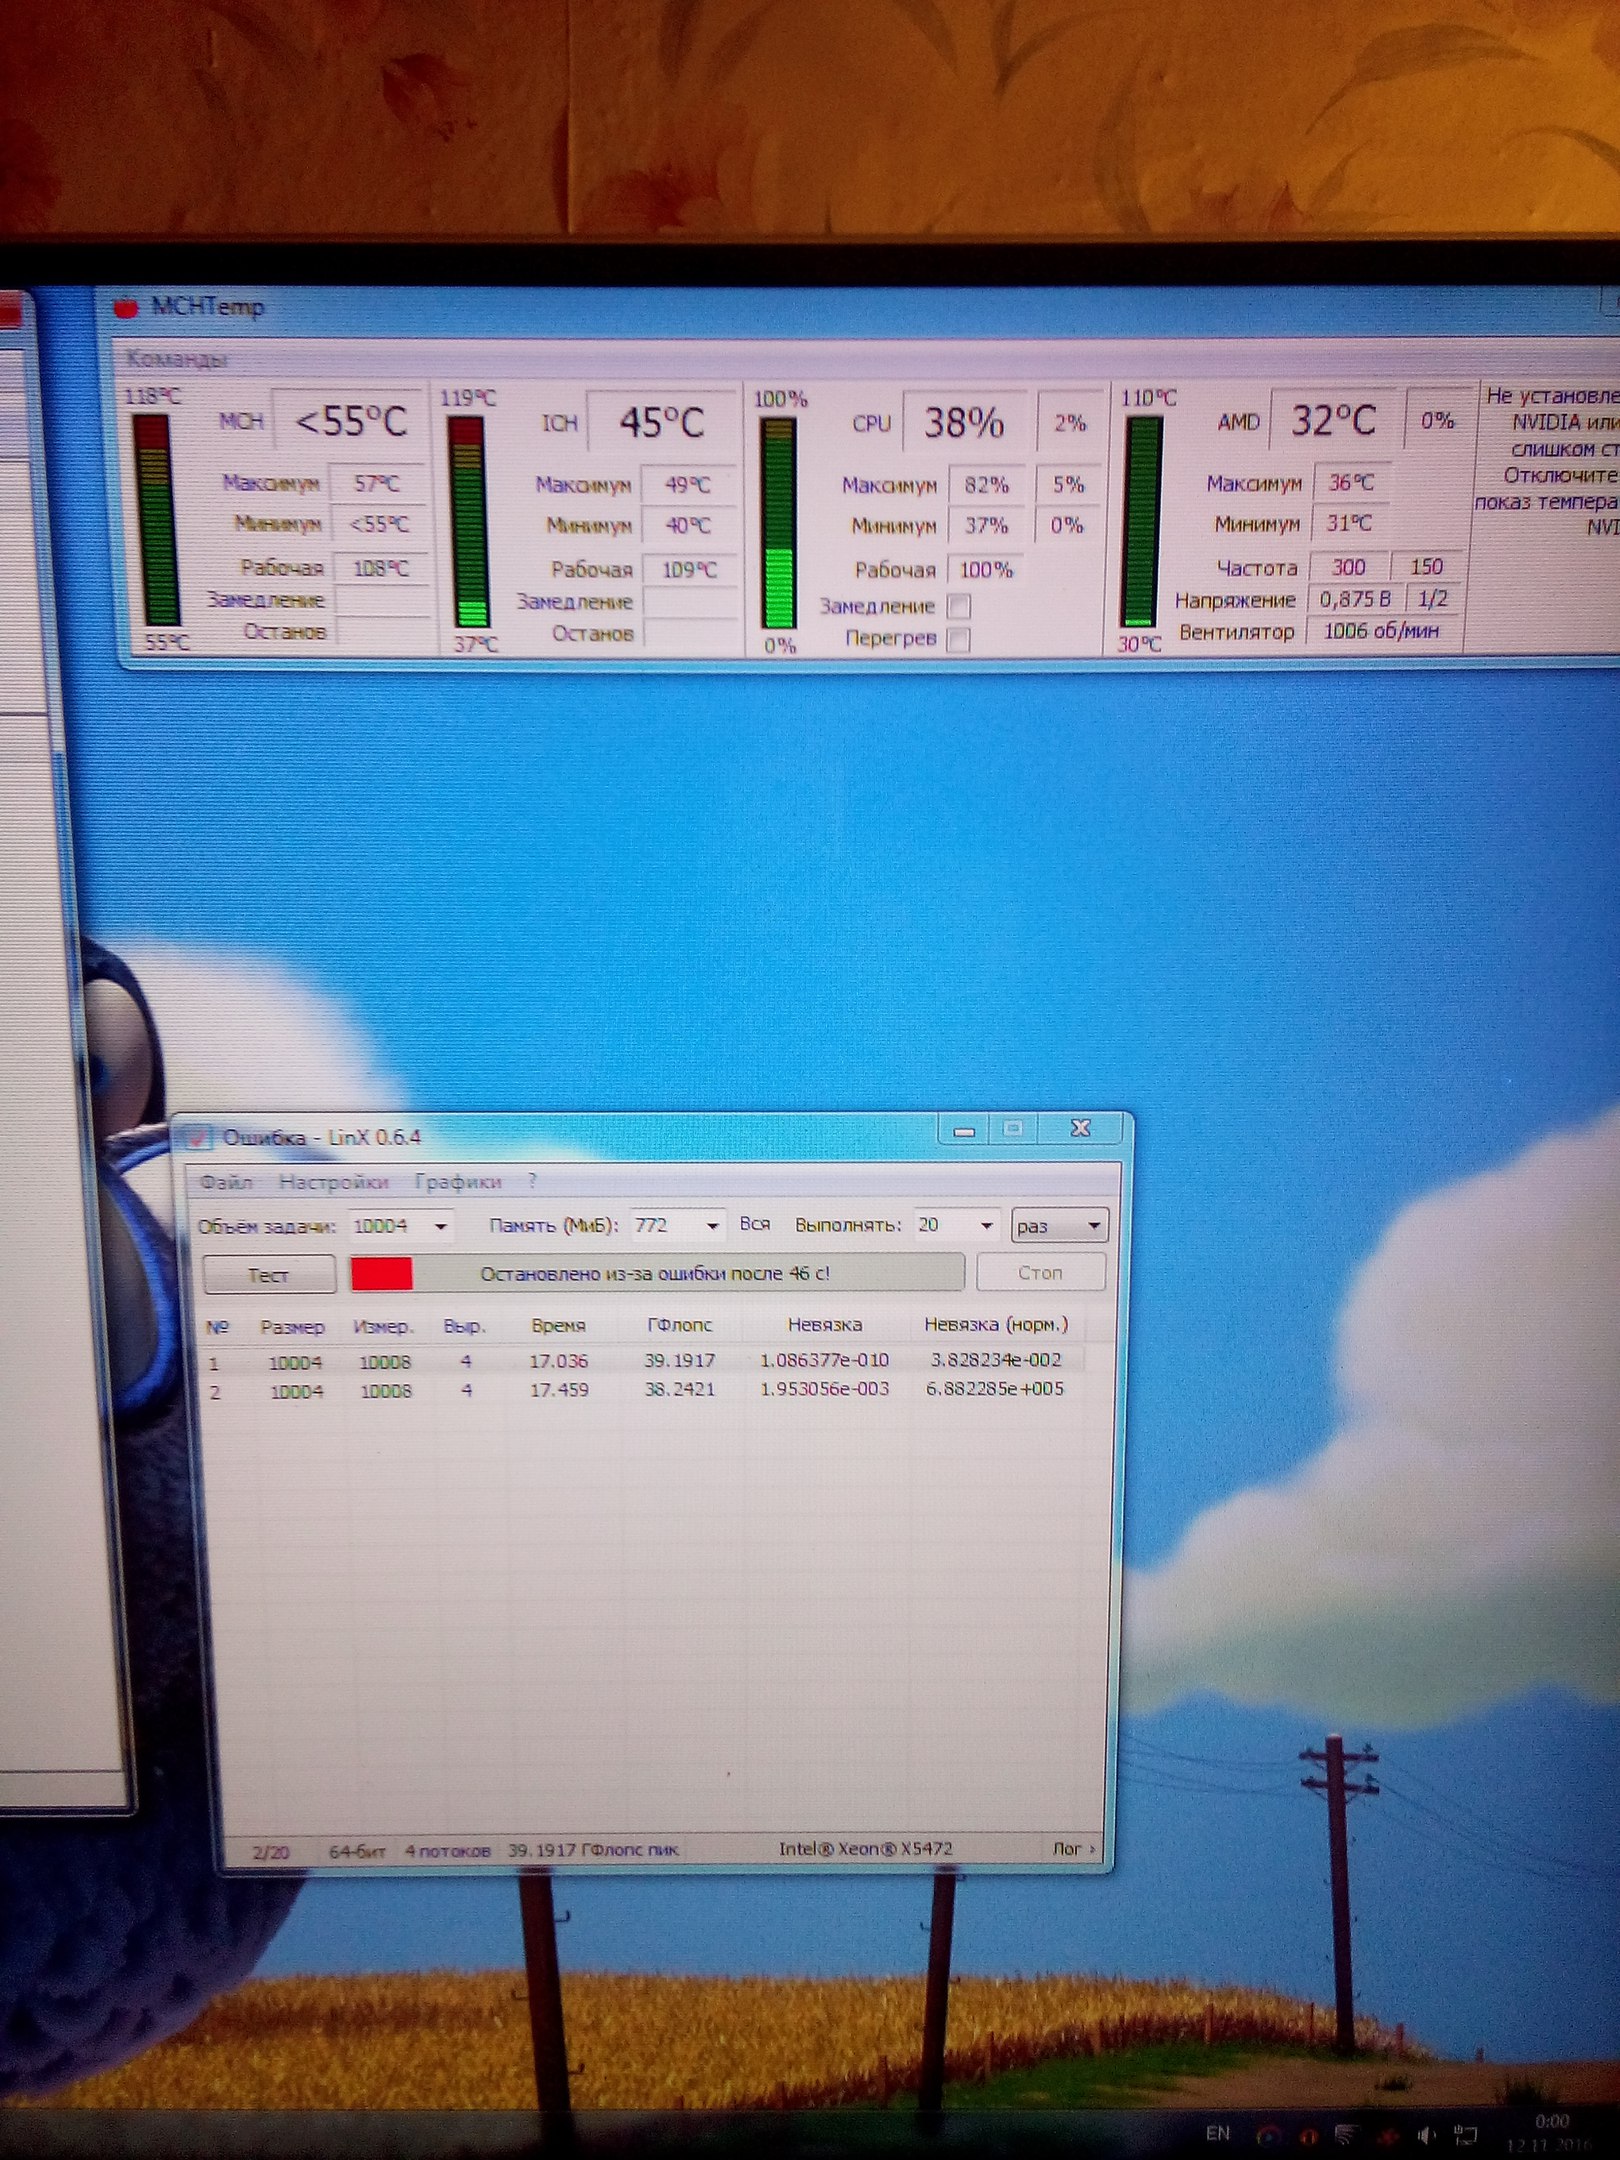The height and width of the screenshot is (2160, 1620).
Task: Click the 2/20 status bar entry
Action: pyautogui.click(x=271, y=1852)
